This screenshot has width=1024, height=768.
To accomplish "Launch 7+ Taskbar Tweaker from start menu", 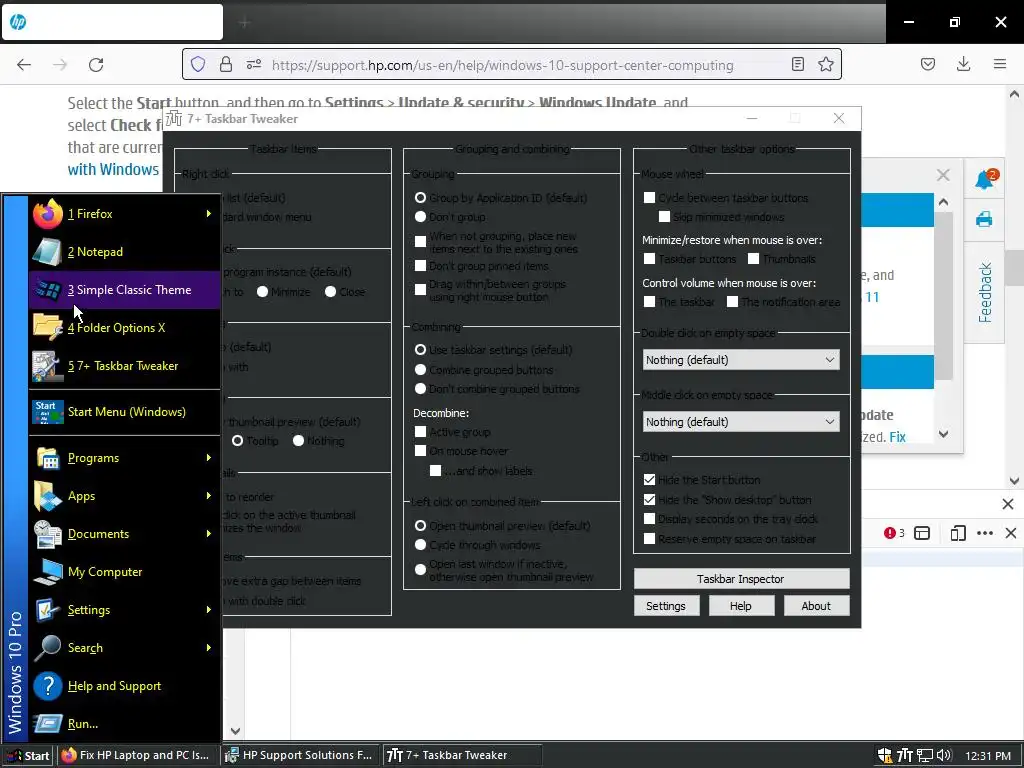I will (x=124, y=366).
